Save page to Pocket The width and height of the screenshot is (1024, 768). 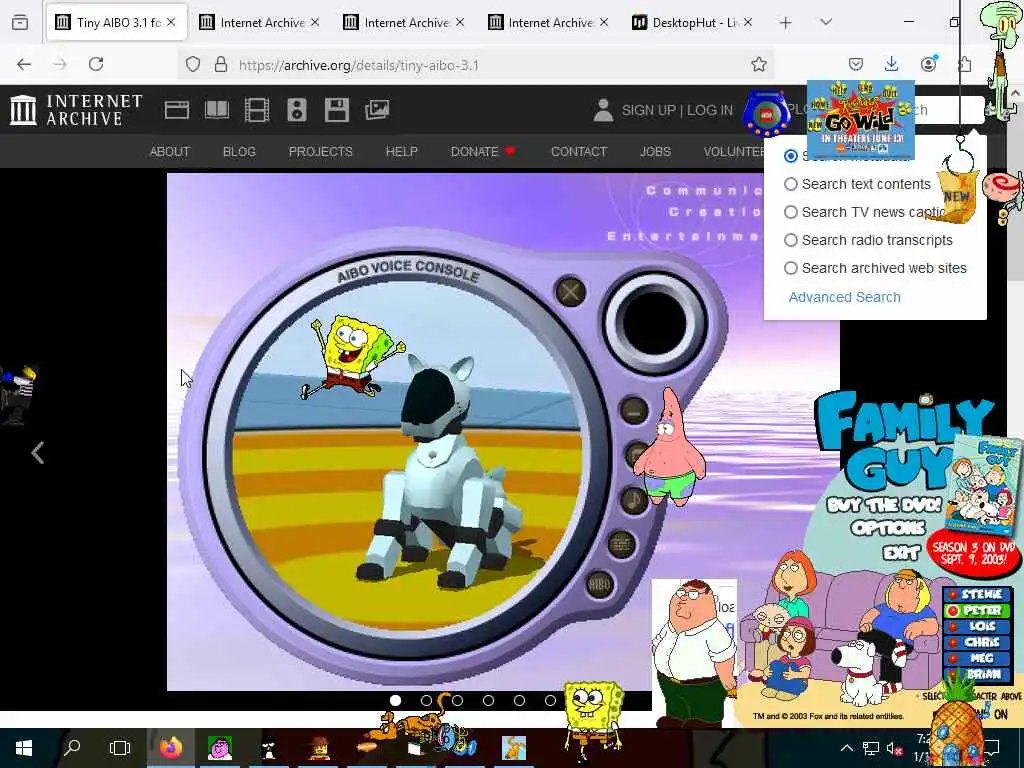pos(856,64)
